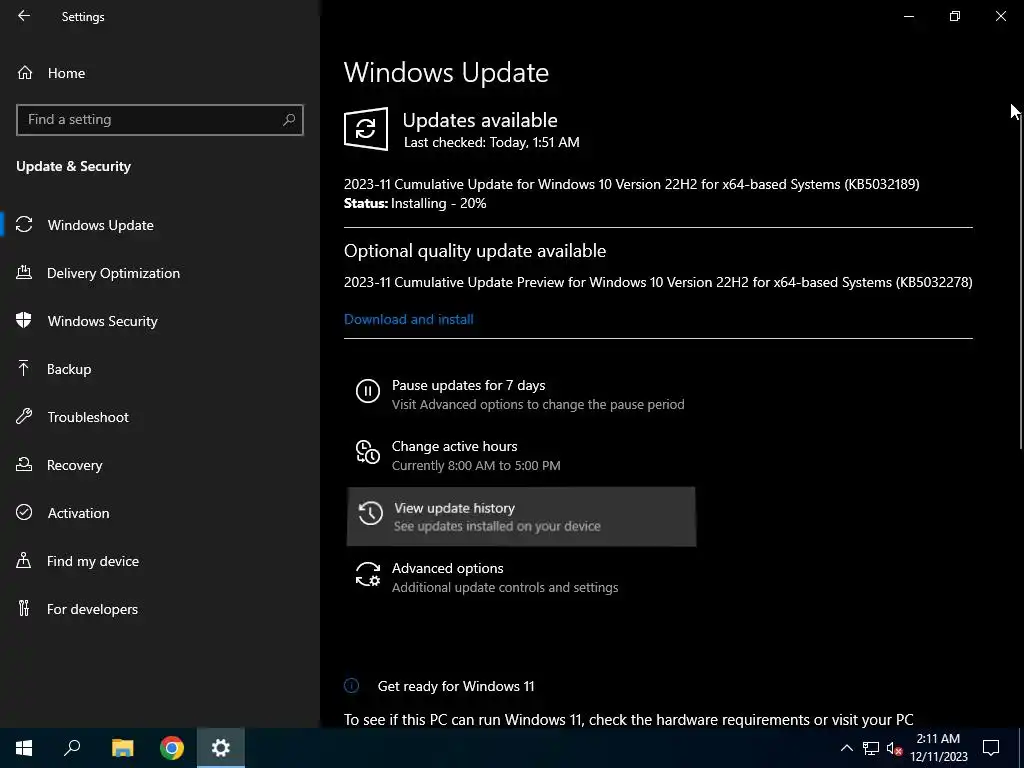
Task: Click the KB5032189 cumulative update title
Action: (632, 184)
